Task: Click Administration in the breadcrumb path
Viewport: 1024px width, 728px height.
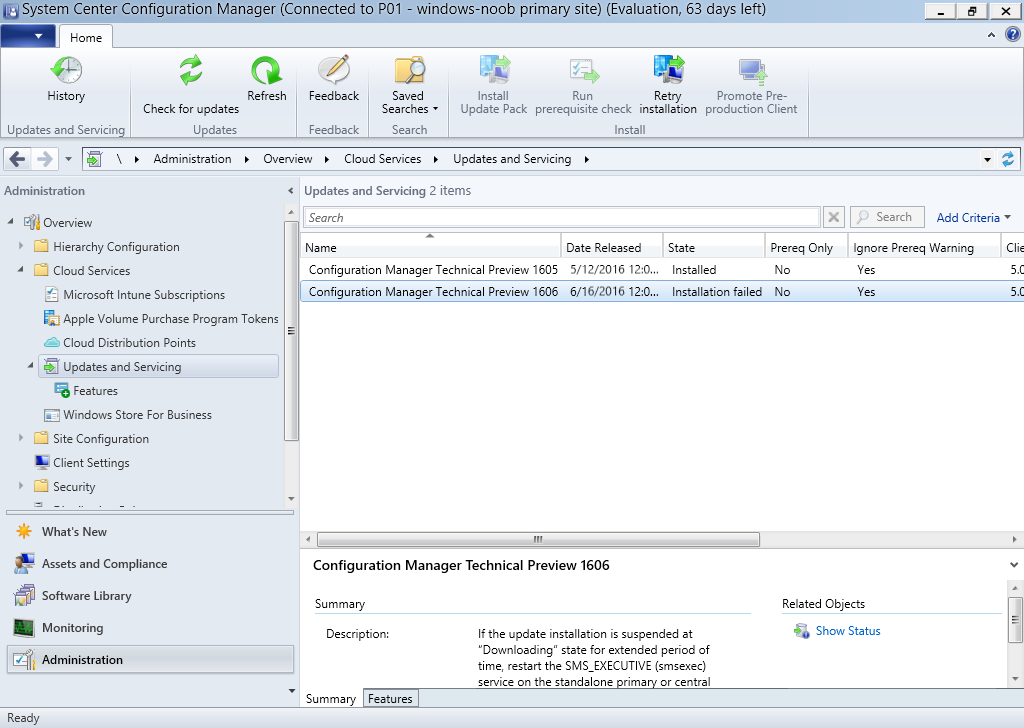Action: pyautogui.click(x=192, y=159)
